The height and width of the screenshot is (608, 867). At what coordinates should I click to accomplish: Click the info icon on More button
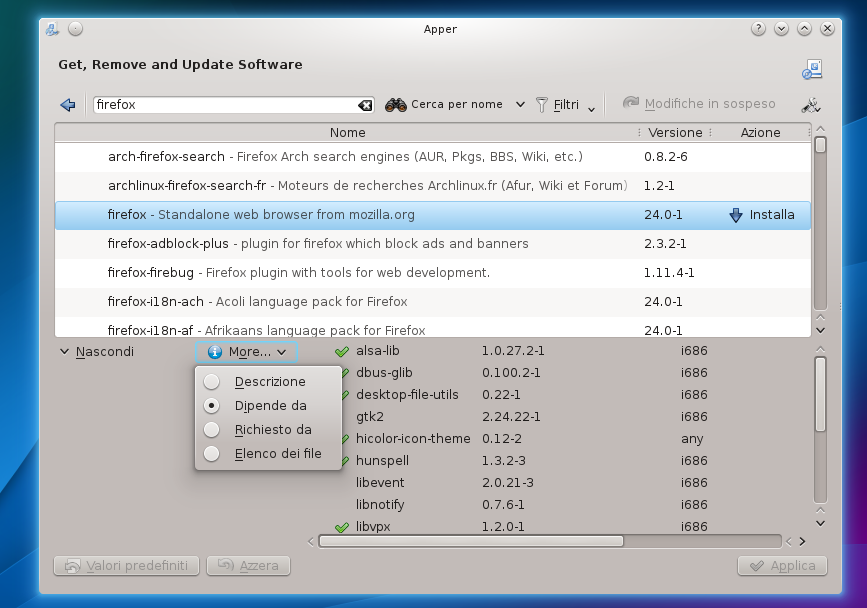pos(215,352)
